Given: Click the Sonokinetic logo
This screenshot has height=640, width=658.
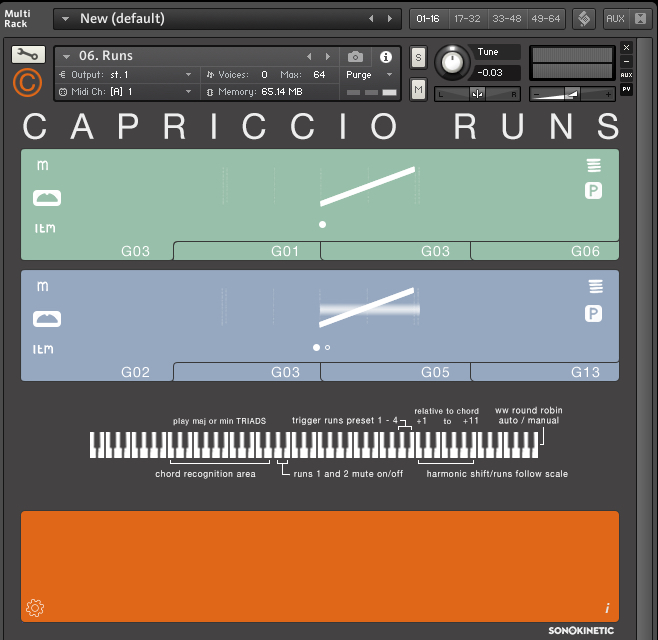Looking at the screenshot, I should point(581,630).
